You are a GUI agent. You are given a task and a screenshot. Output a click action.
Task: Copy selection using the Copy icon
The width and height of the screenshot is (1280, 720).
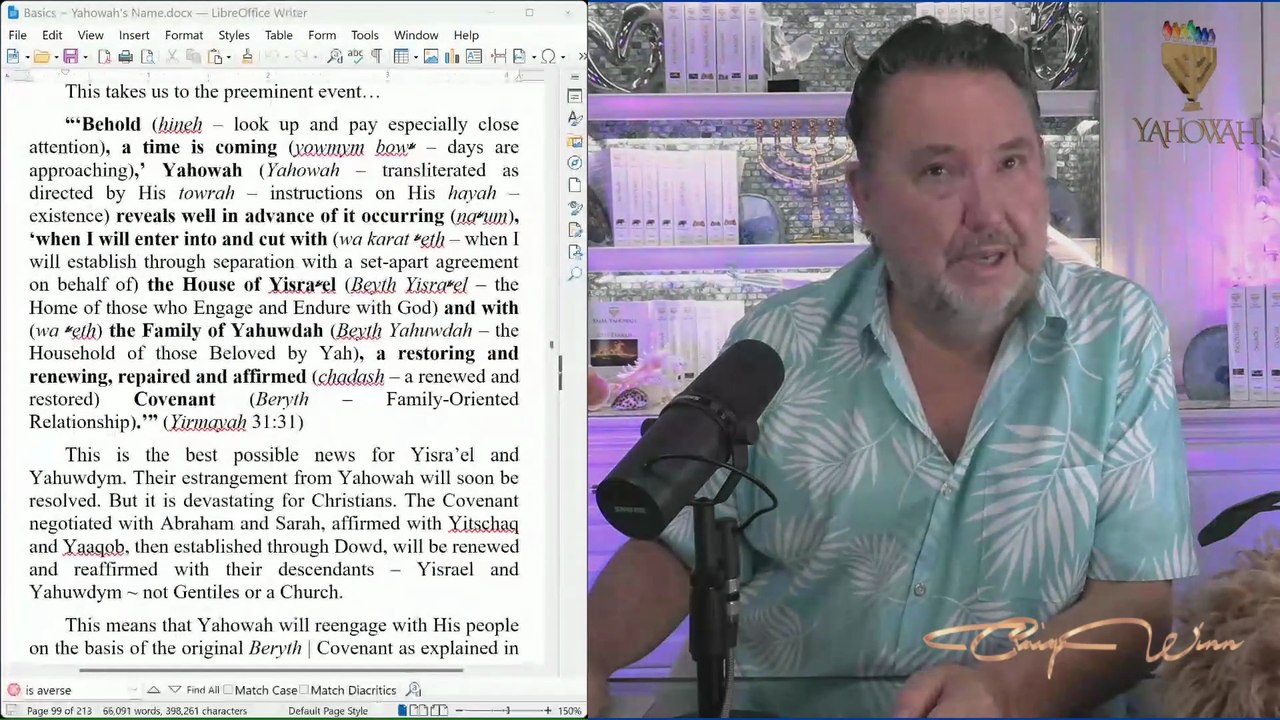tap(193, 57)
